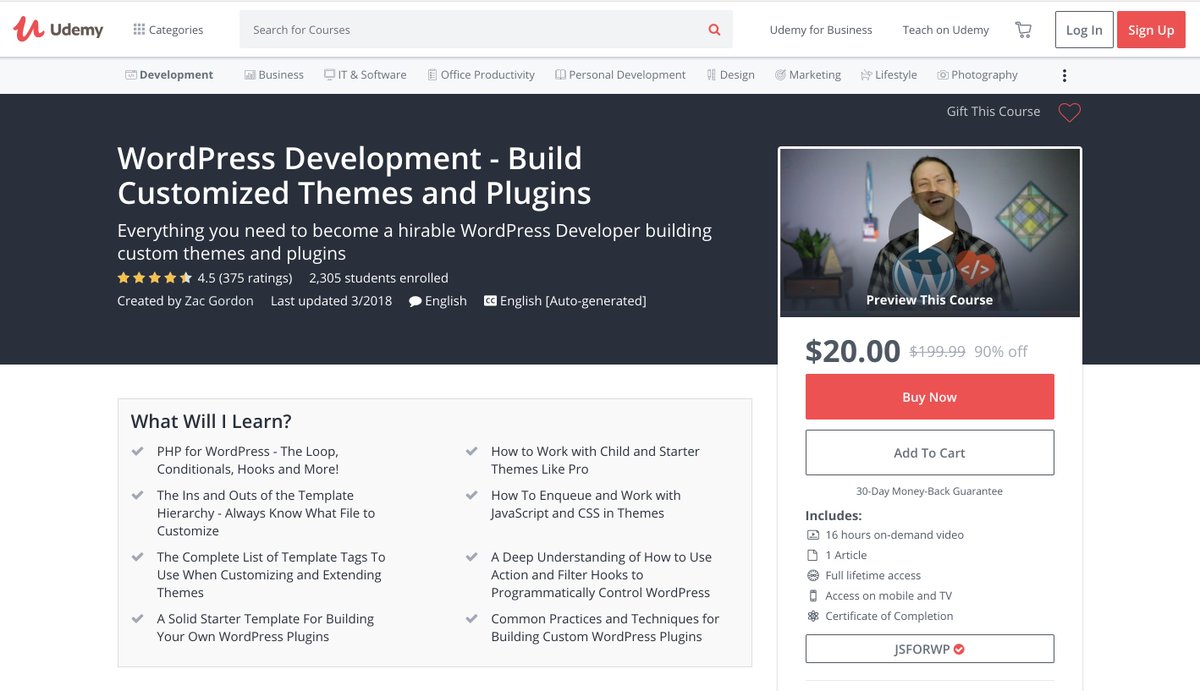Select the Lifestyle category tab
The width and height of the screenshot is (1200, 691).
coord(889,75)
